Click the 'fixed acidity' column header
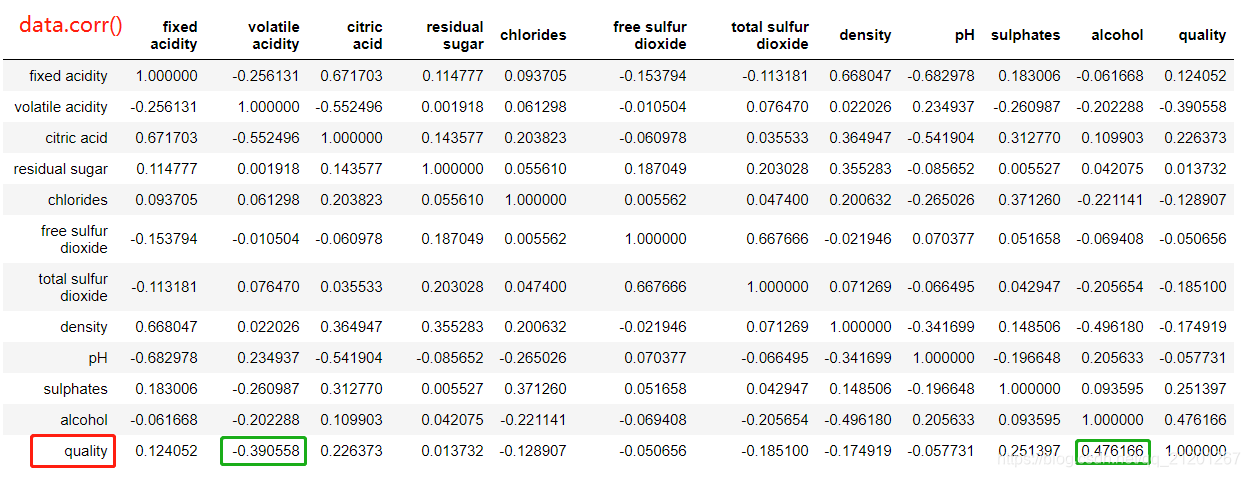Viewport: 1250px width, 477px height. coord(174,35)
